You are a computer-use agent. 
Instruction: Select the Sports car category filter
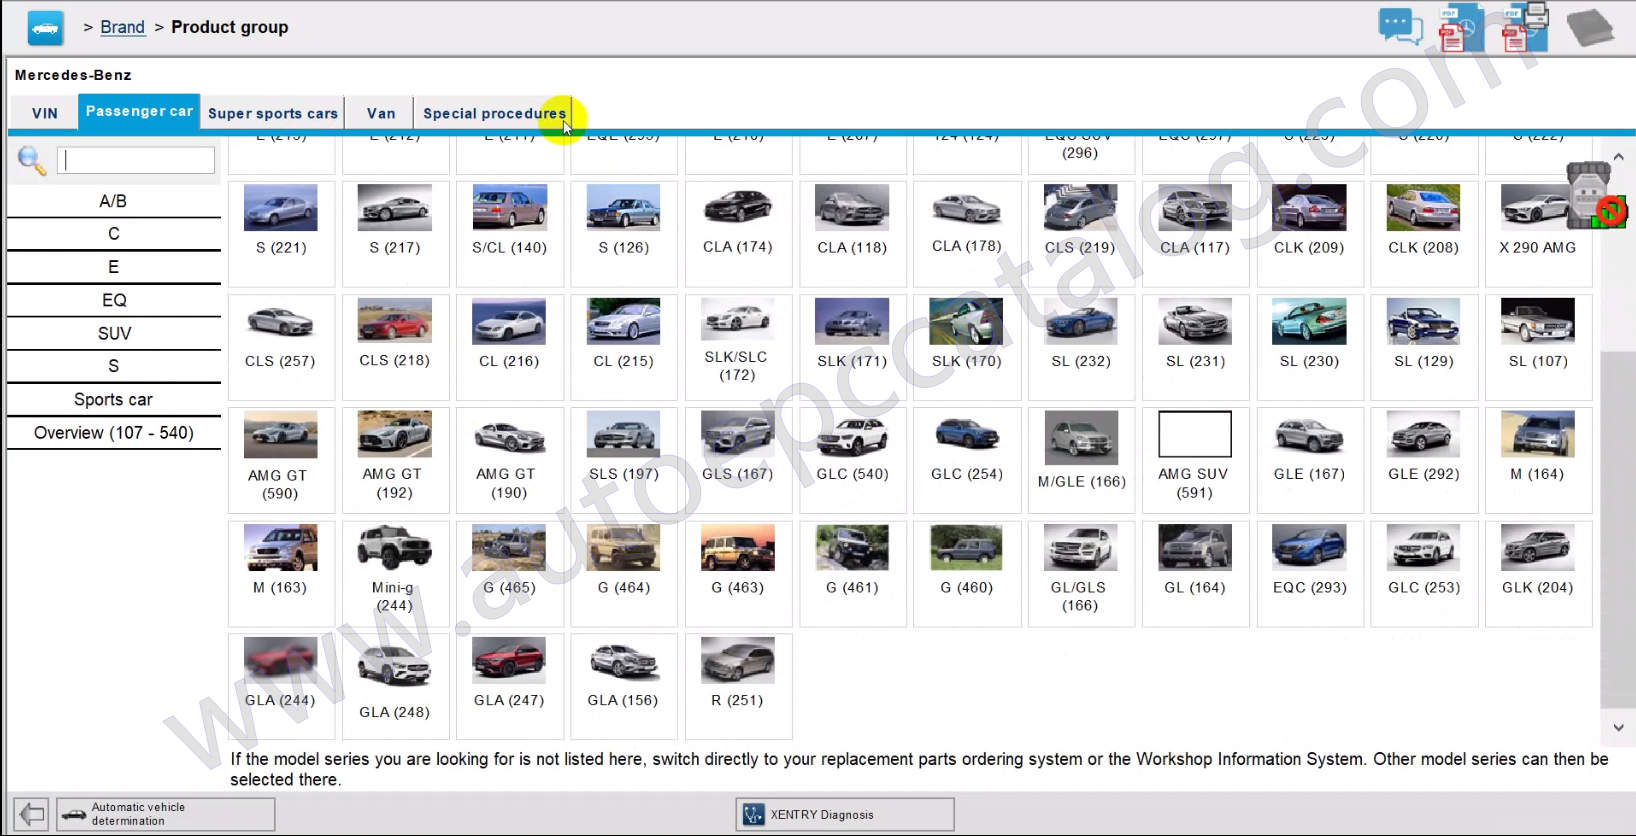114,399
